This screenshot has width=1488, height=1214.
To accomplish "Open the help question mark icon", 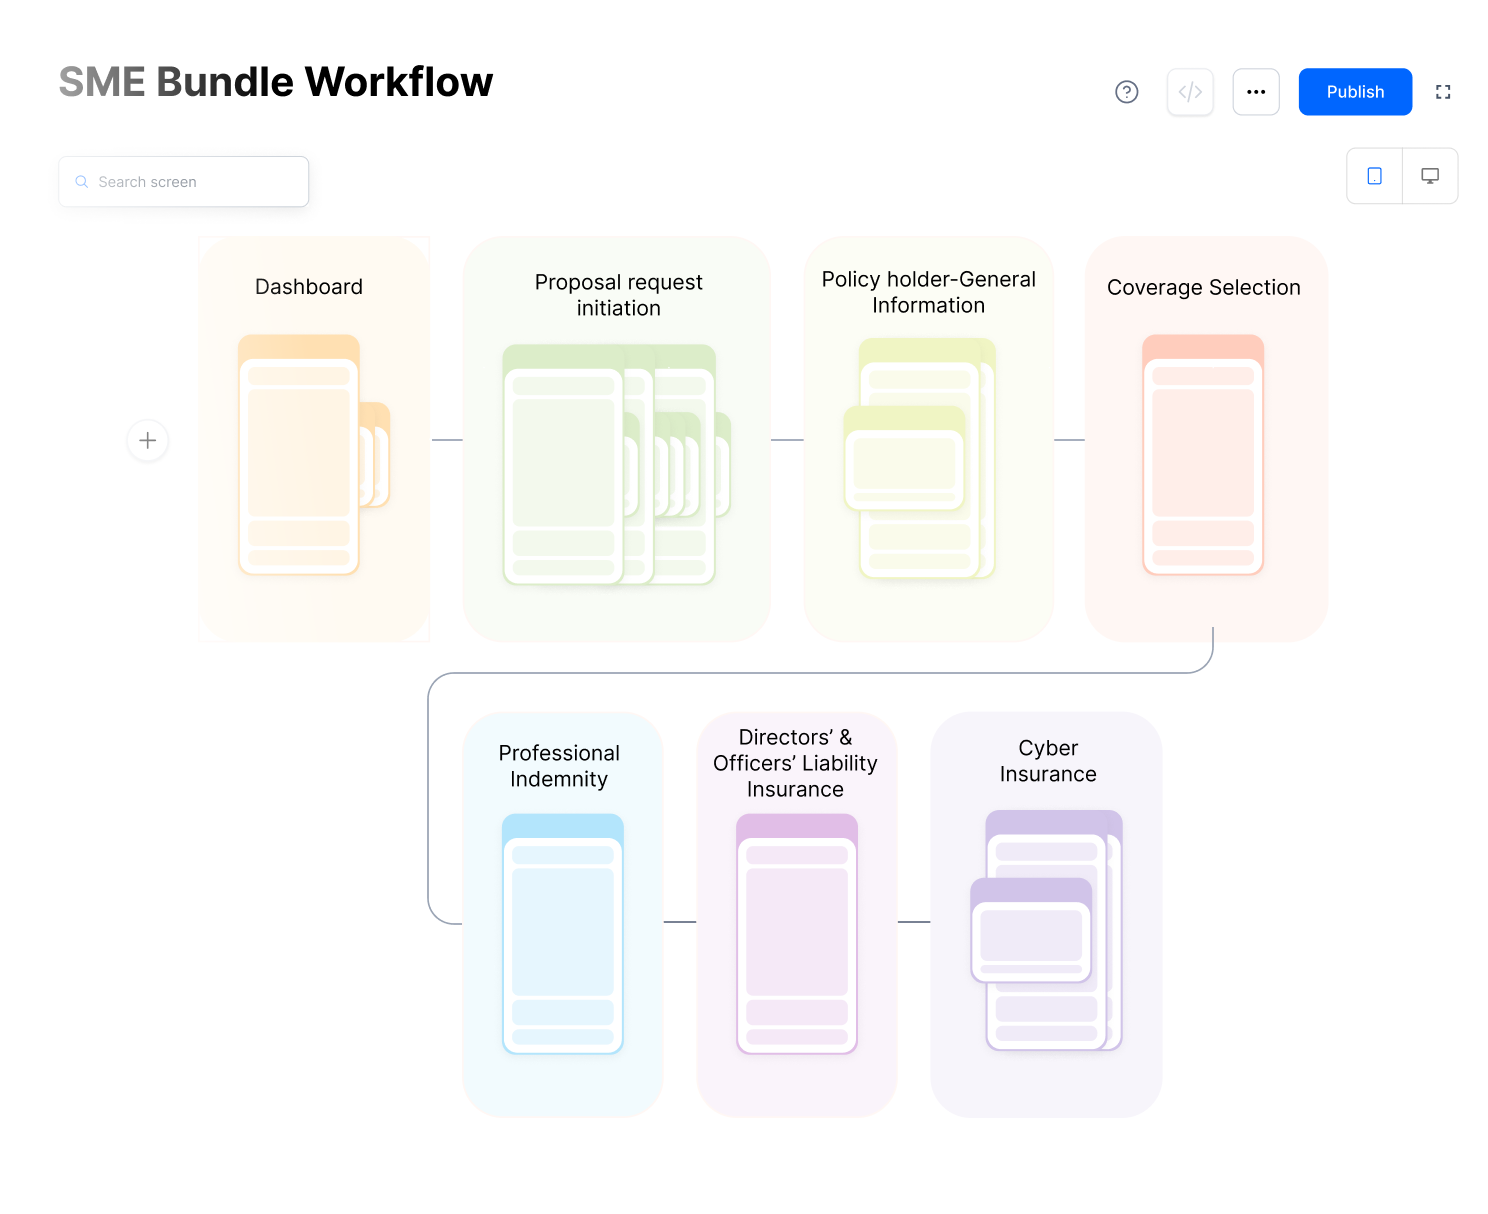I will [1126, 92].
